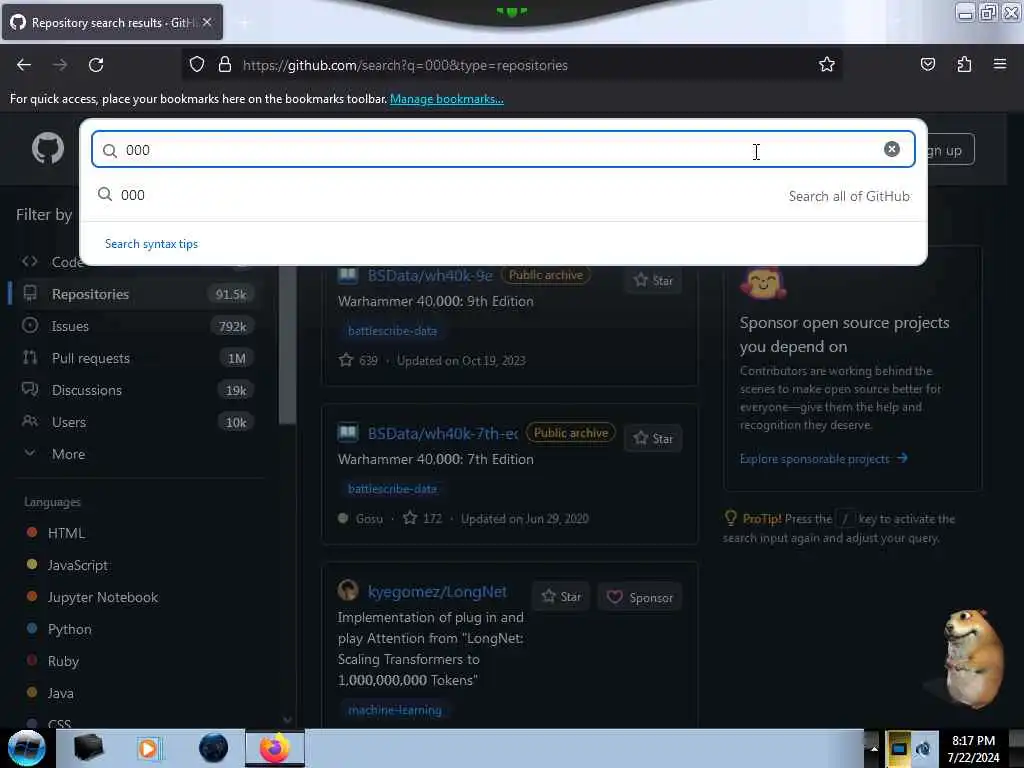1024x768 pixels.
Task: Click the GitHub Octocat logo
Action: coord(48,148)
